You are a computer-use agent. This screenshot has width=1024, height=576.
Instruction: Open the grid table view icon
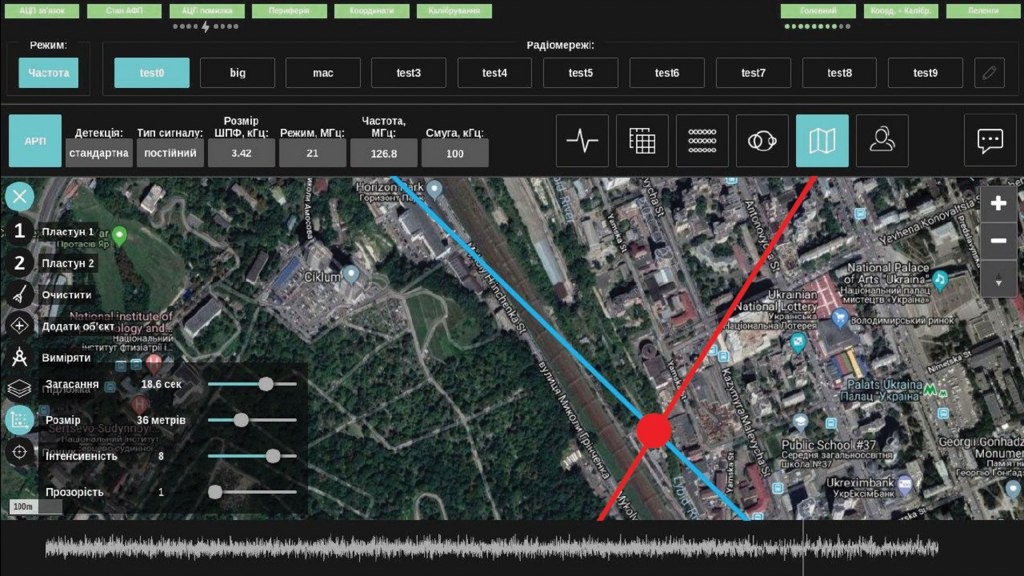642,141
